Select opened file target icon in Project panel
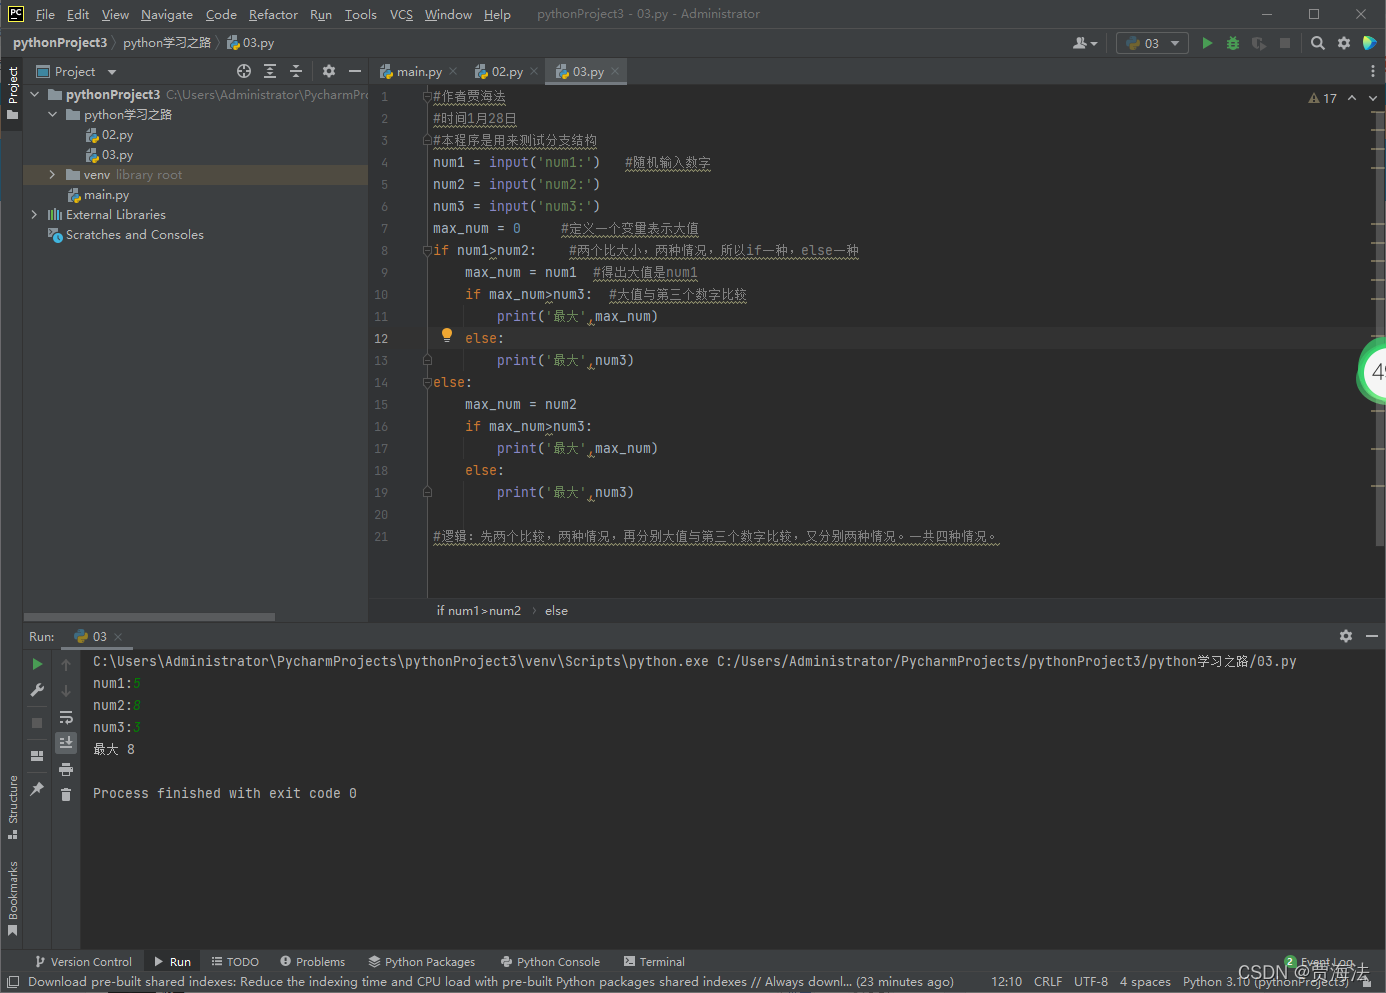The height and width of the screenshot is (993, 1386). point(244,71)
